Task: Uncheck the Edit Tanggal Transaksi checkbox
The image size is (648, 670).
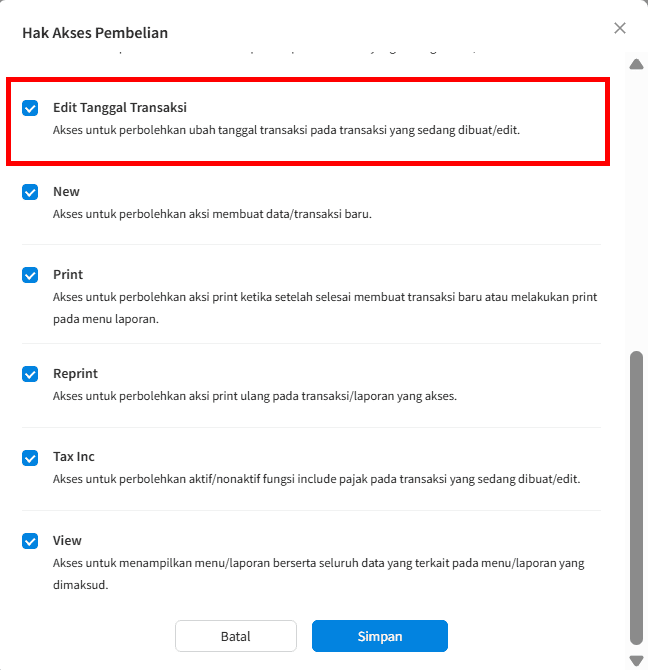Action: tap(30, 108)
